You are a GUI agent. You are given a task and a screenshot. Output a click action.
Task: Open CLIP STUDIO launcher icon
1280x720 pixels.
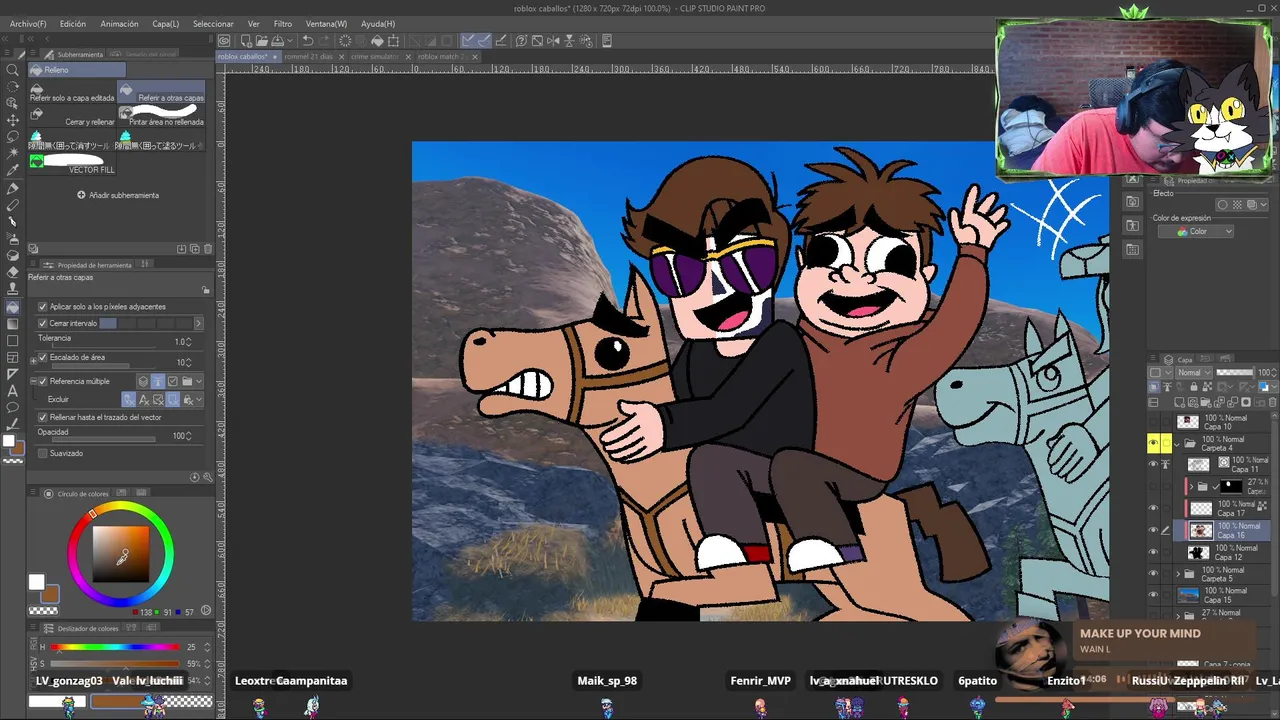click(x=224, y=41)
